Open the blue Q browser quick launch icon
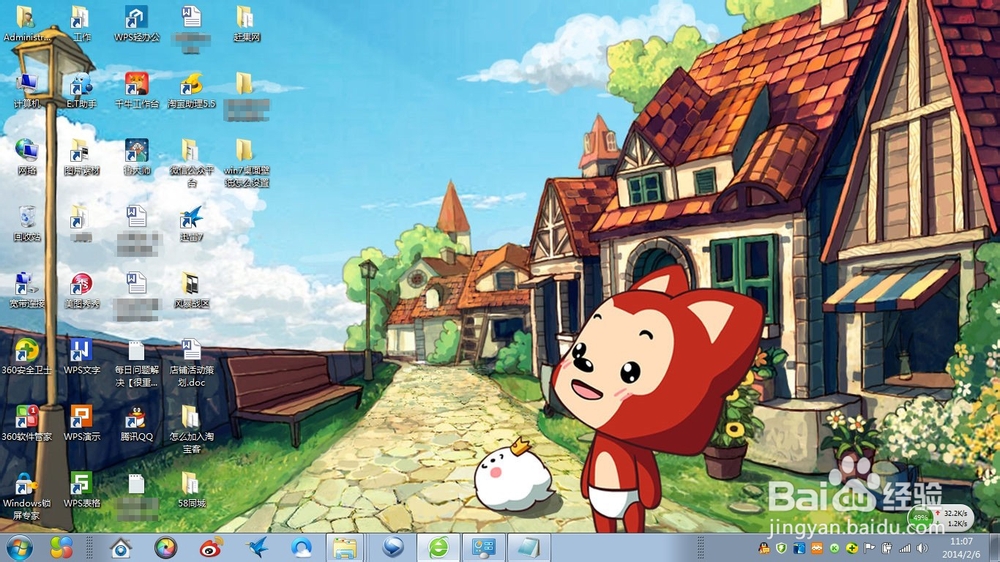 click(x=302, y=548)
